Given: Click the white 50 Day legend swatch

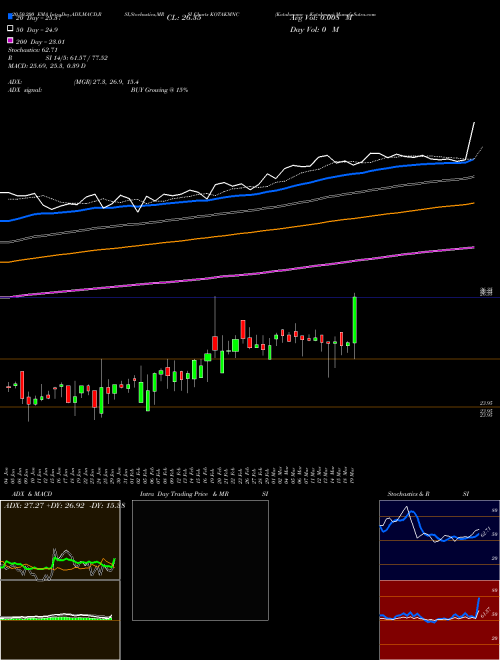Looking at the screenshot, I should click(x=10, y=29).
